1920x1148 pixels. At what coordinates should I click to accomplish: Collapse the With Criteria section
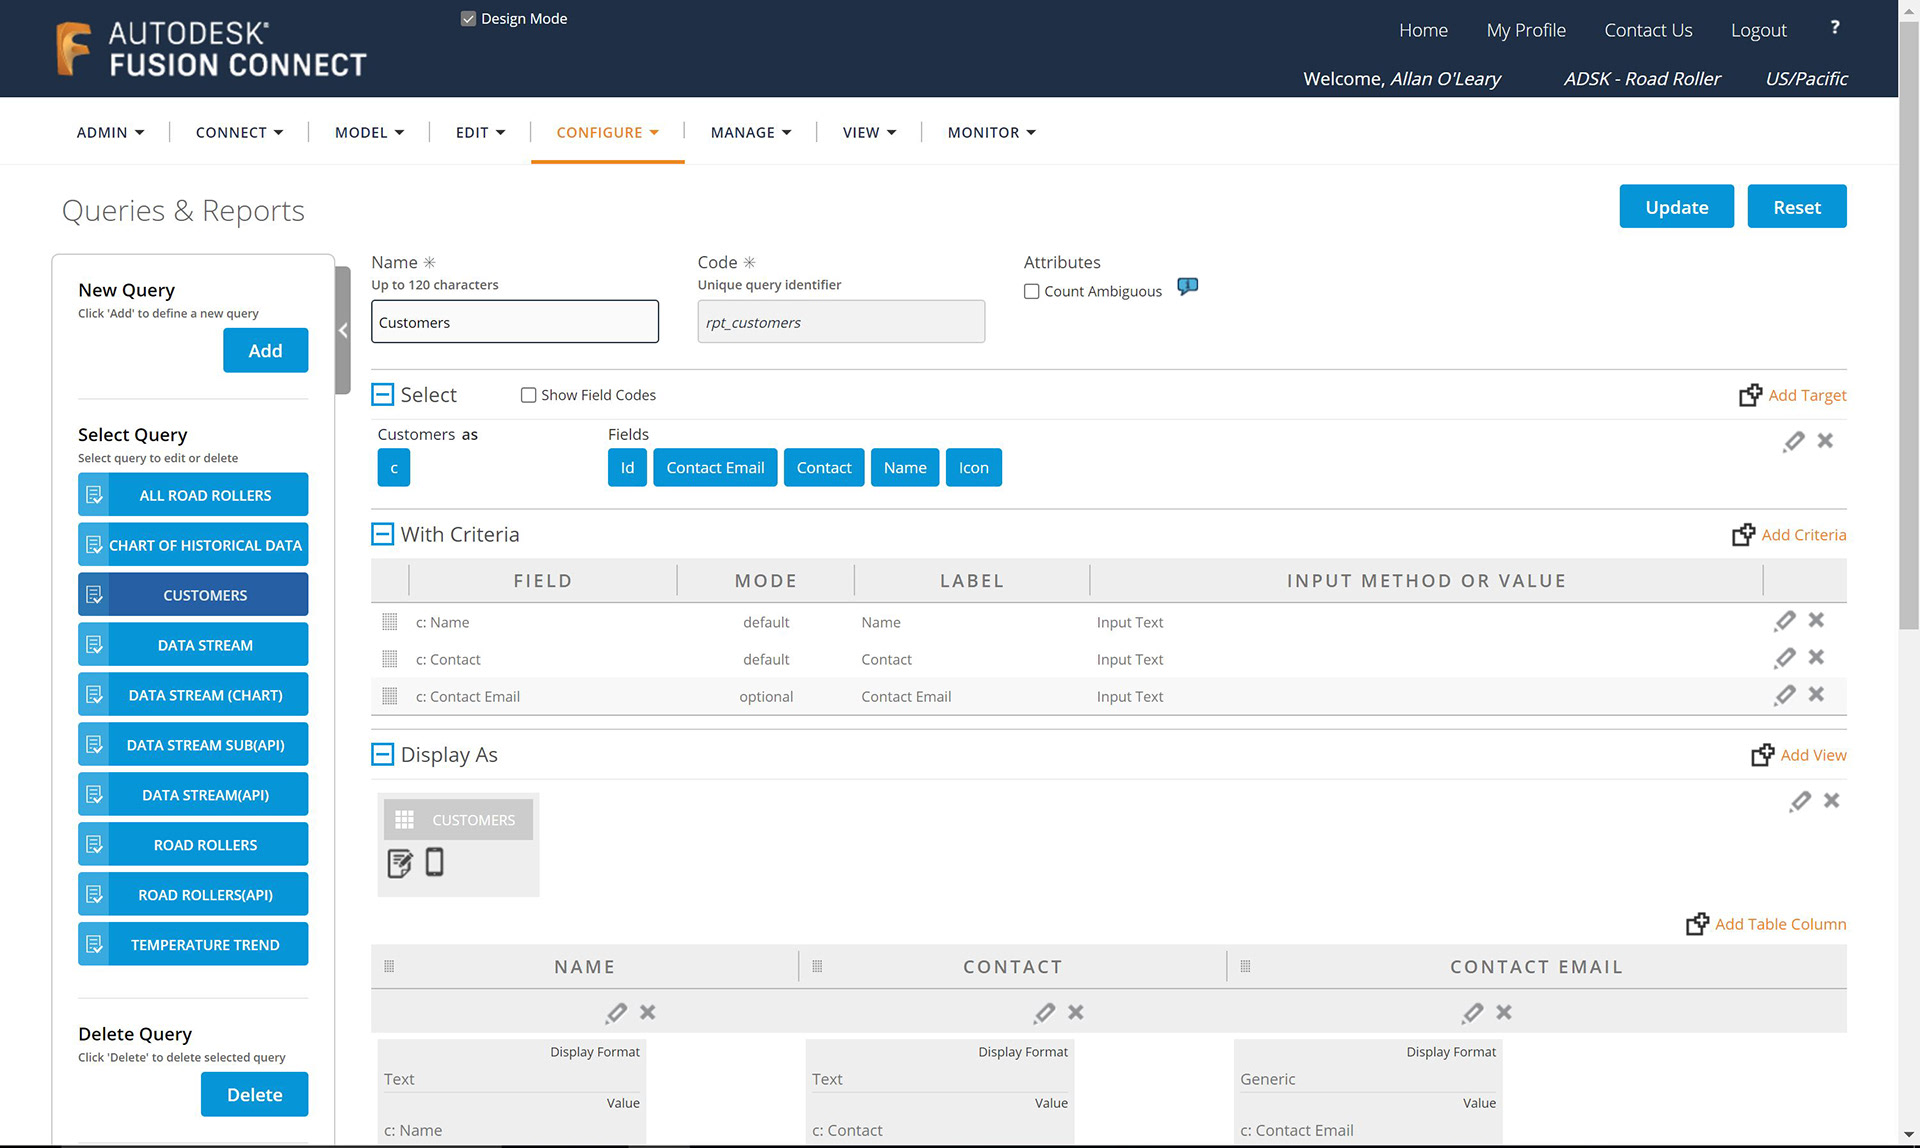click(382, 534)
